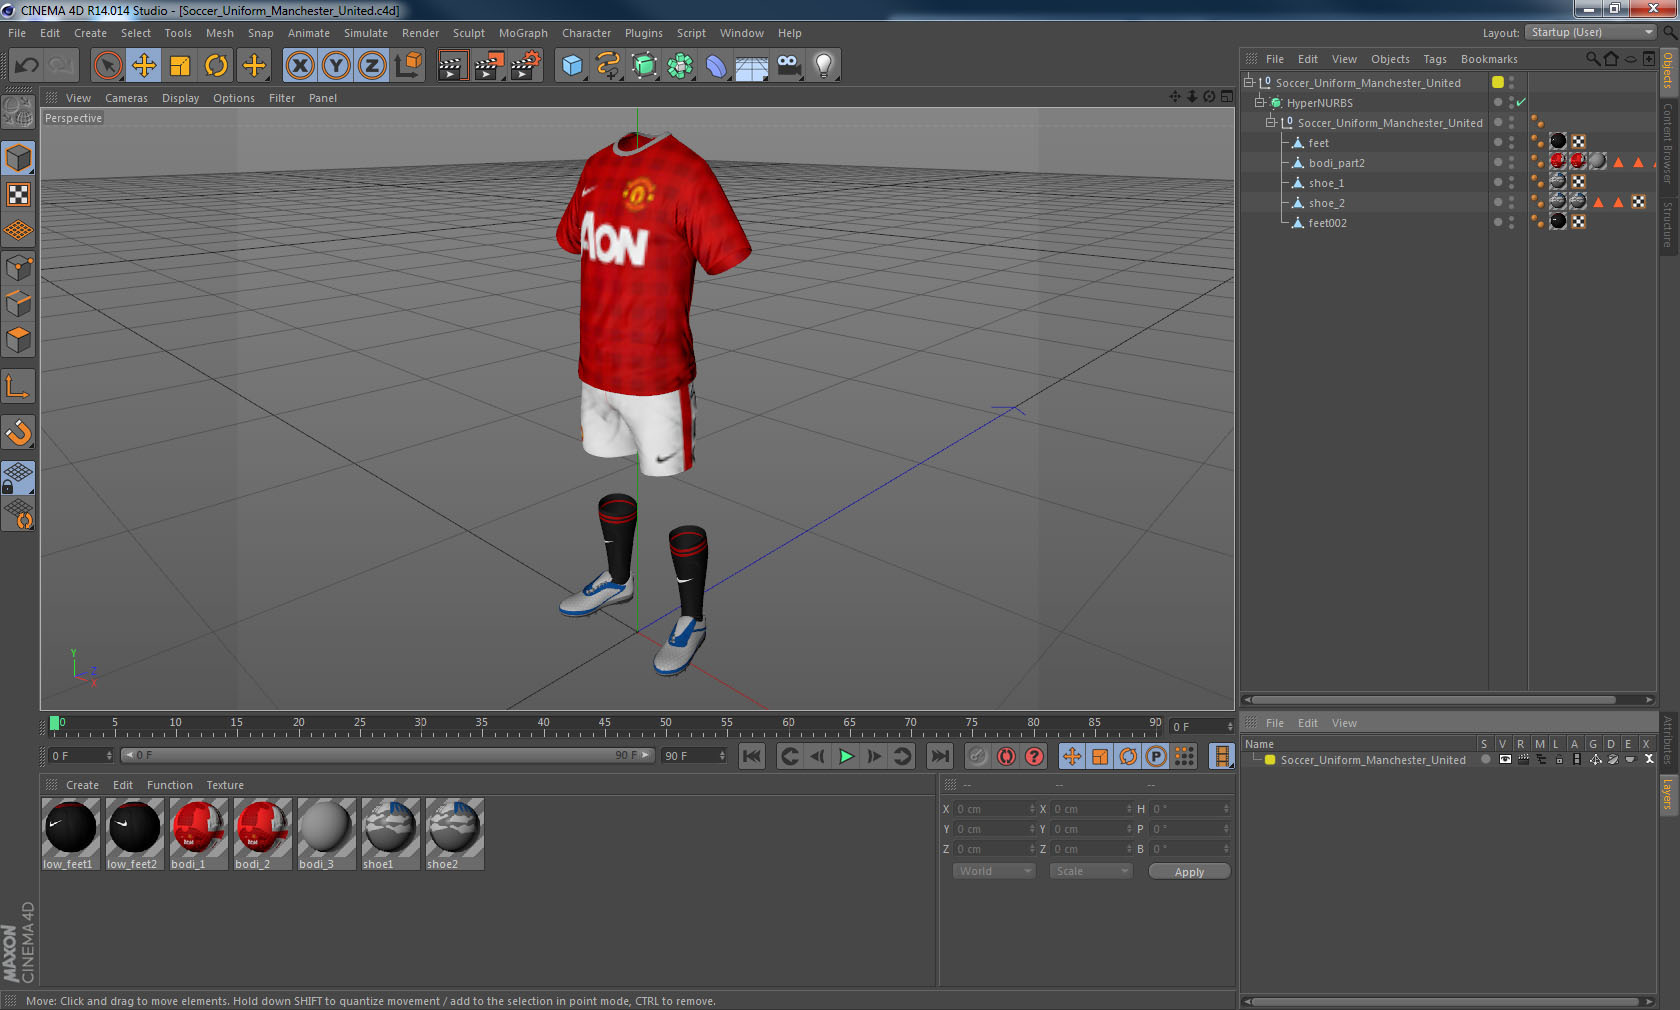The image size is (1680, 1010).
Task: Add a Light object
Action: tap(824, 66)
